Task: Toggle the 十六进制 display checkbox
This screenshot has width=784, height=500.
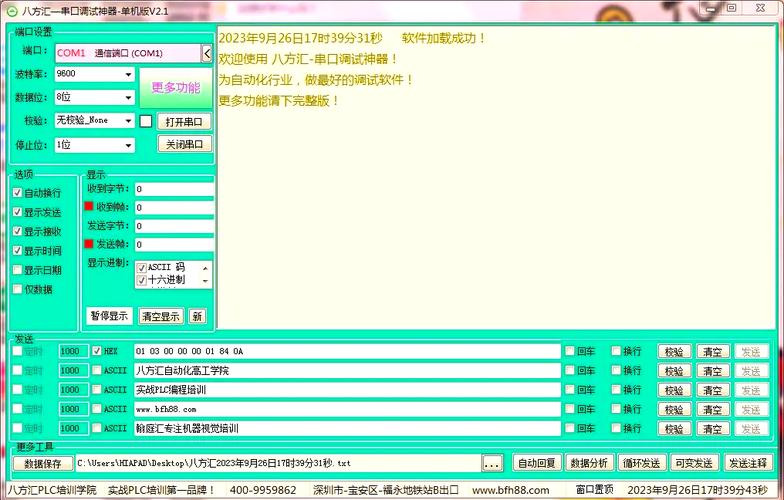Action: 142,280
